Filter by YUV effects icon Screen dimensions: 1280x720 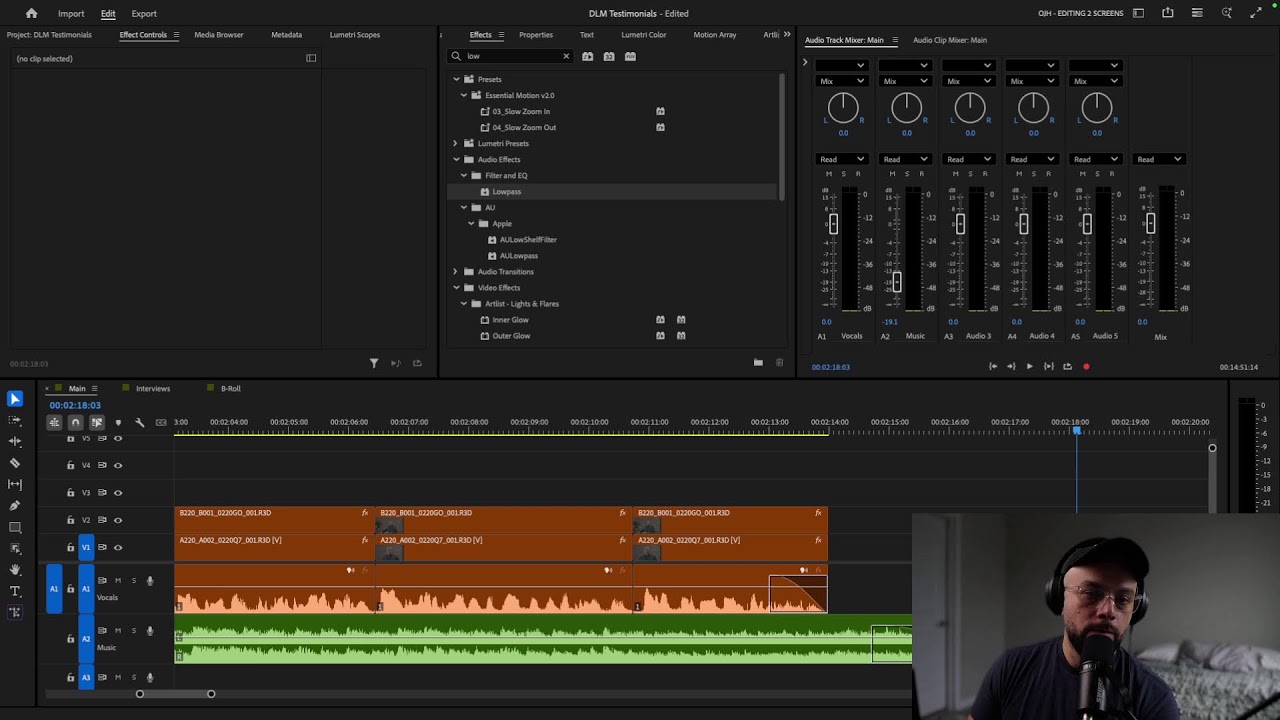click(630, 56)
